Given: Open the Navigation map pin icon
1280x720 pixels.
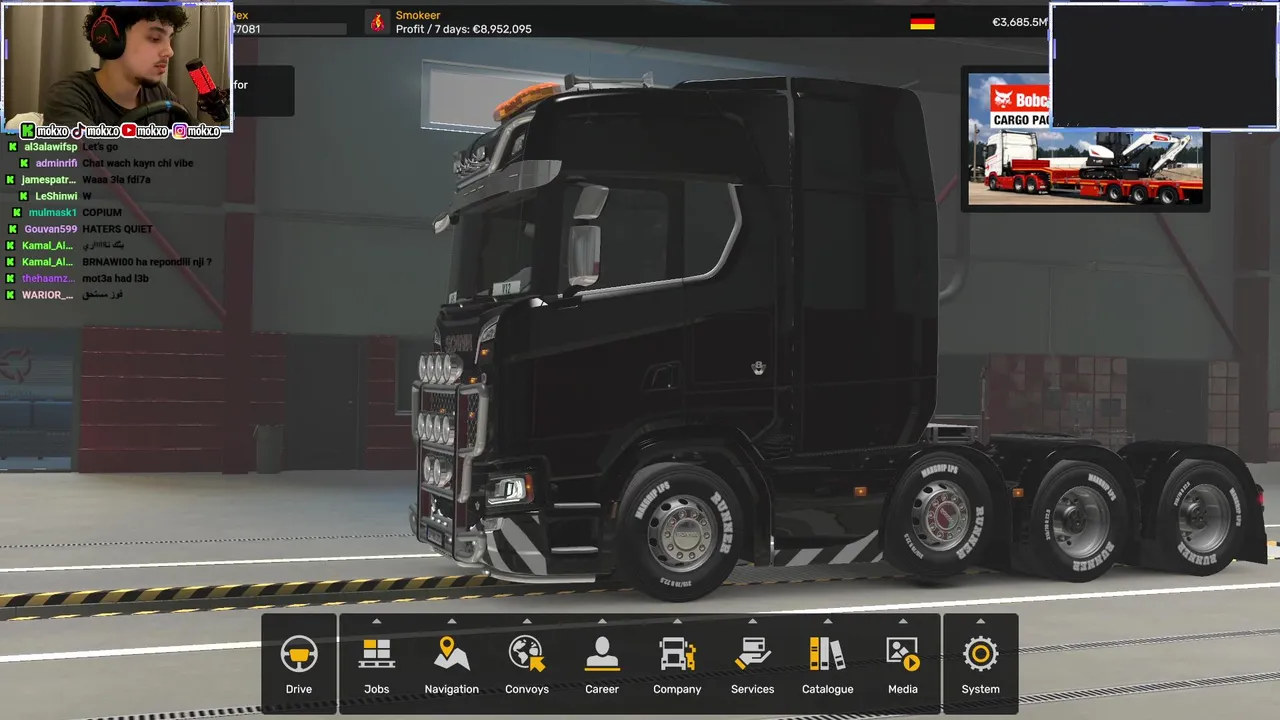Looking at the screenshot, I should click(x=452, y=653).
